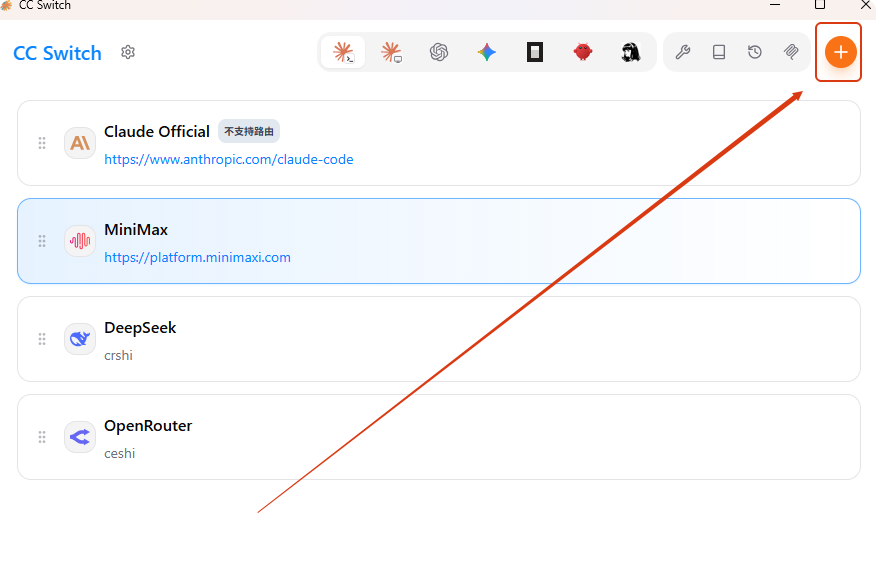Open settings via the gear icon

[128, 53]
